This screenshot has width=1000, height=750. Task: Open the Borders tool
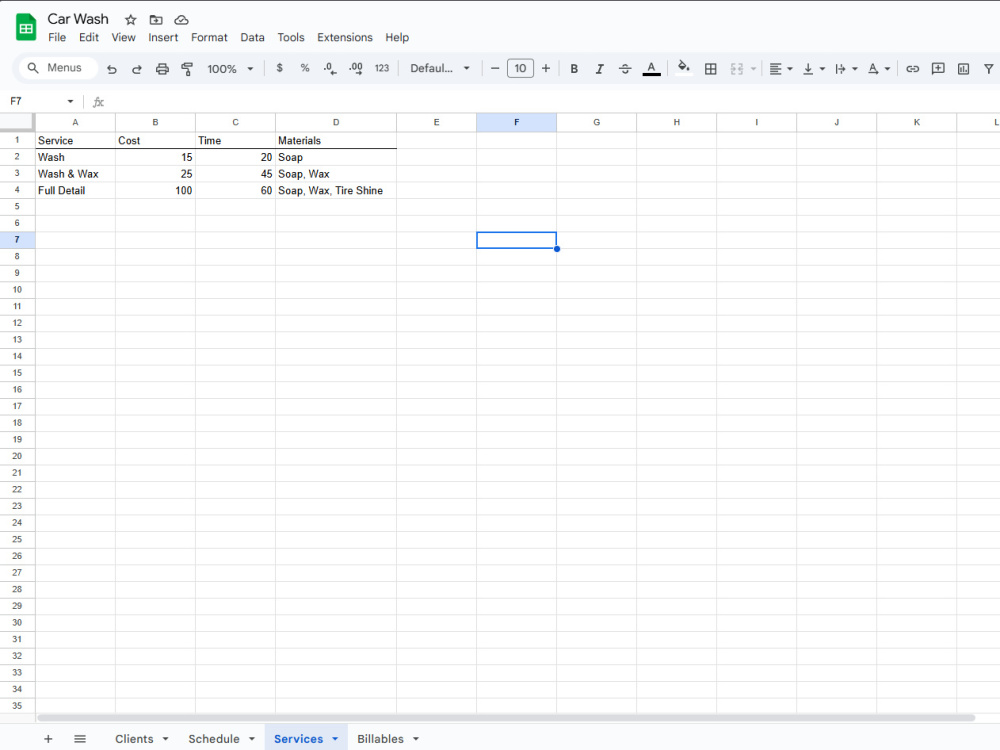point(710,69)
